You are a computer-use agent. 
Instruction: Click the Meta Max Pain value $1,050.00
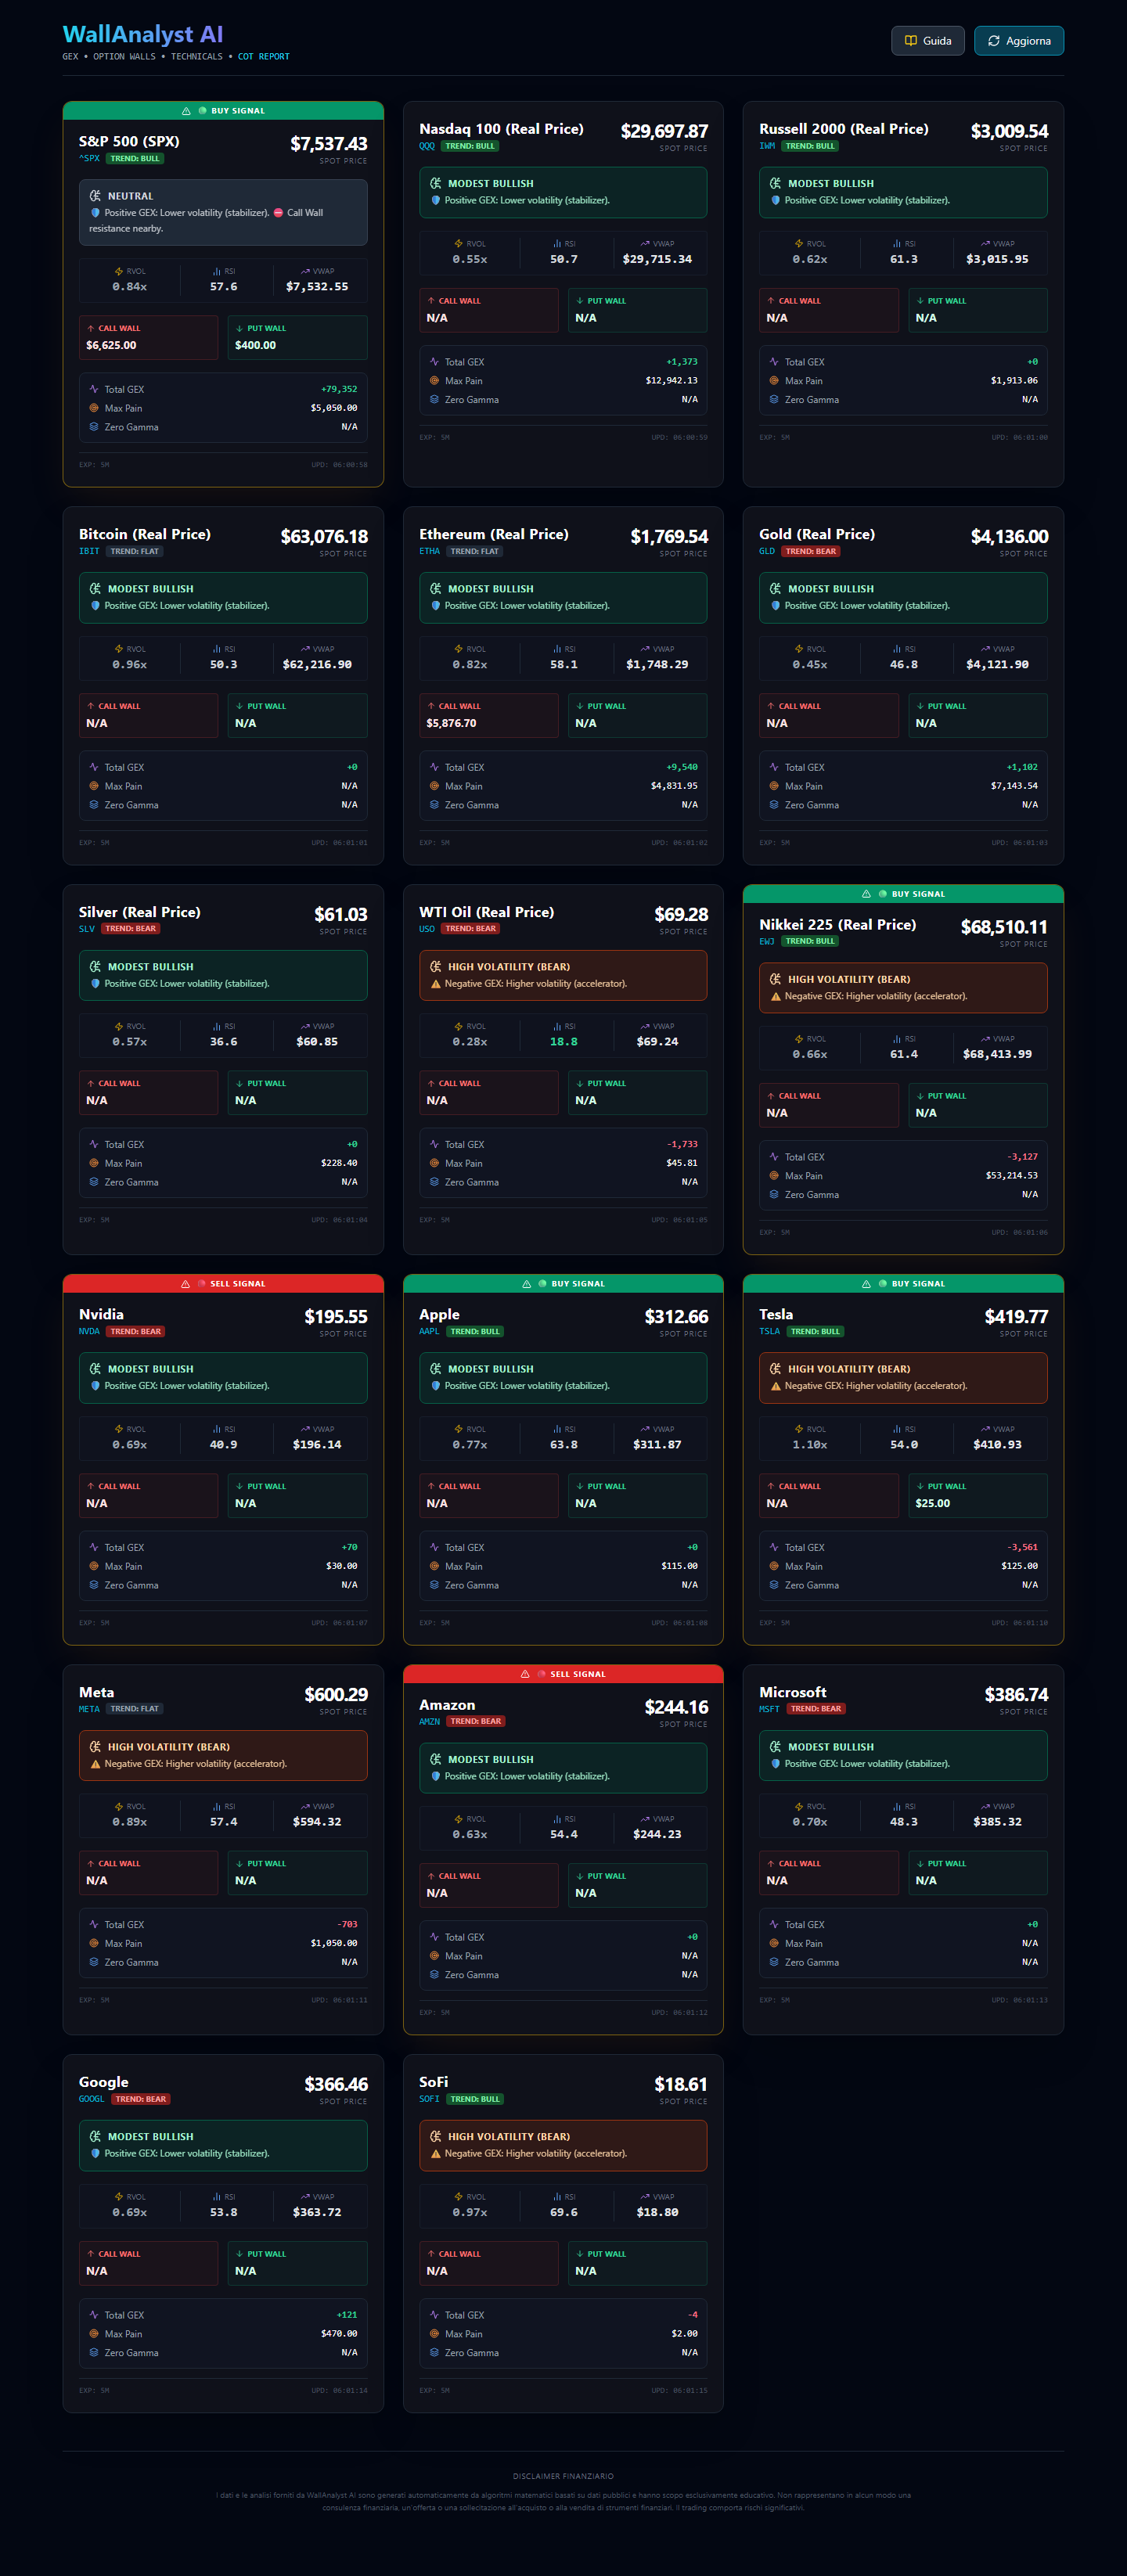coord(334,1943)
